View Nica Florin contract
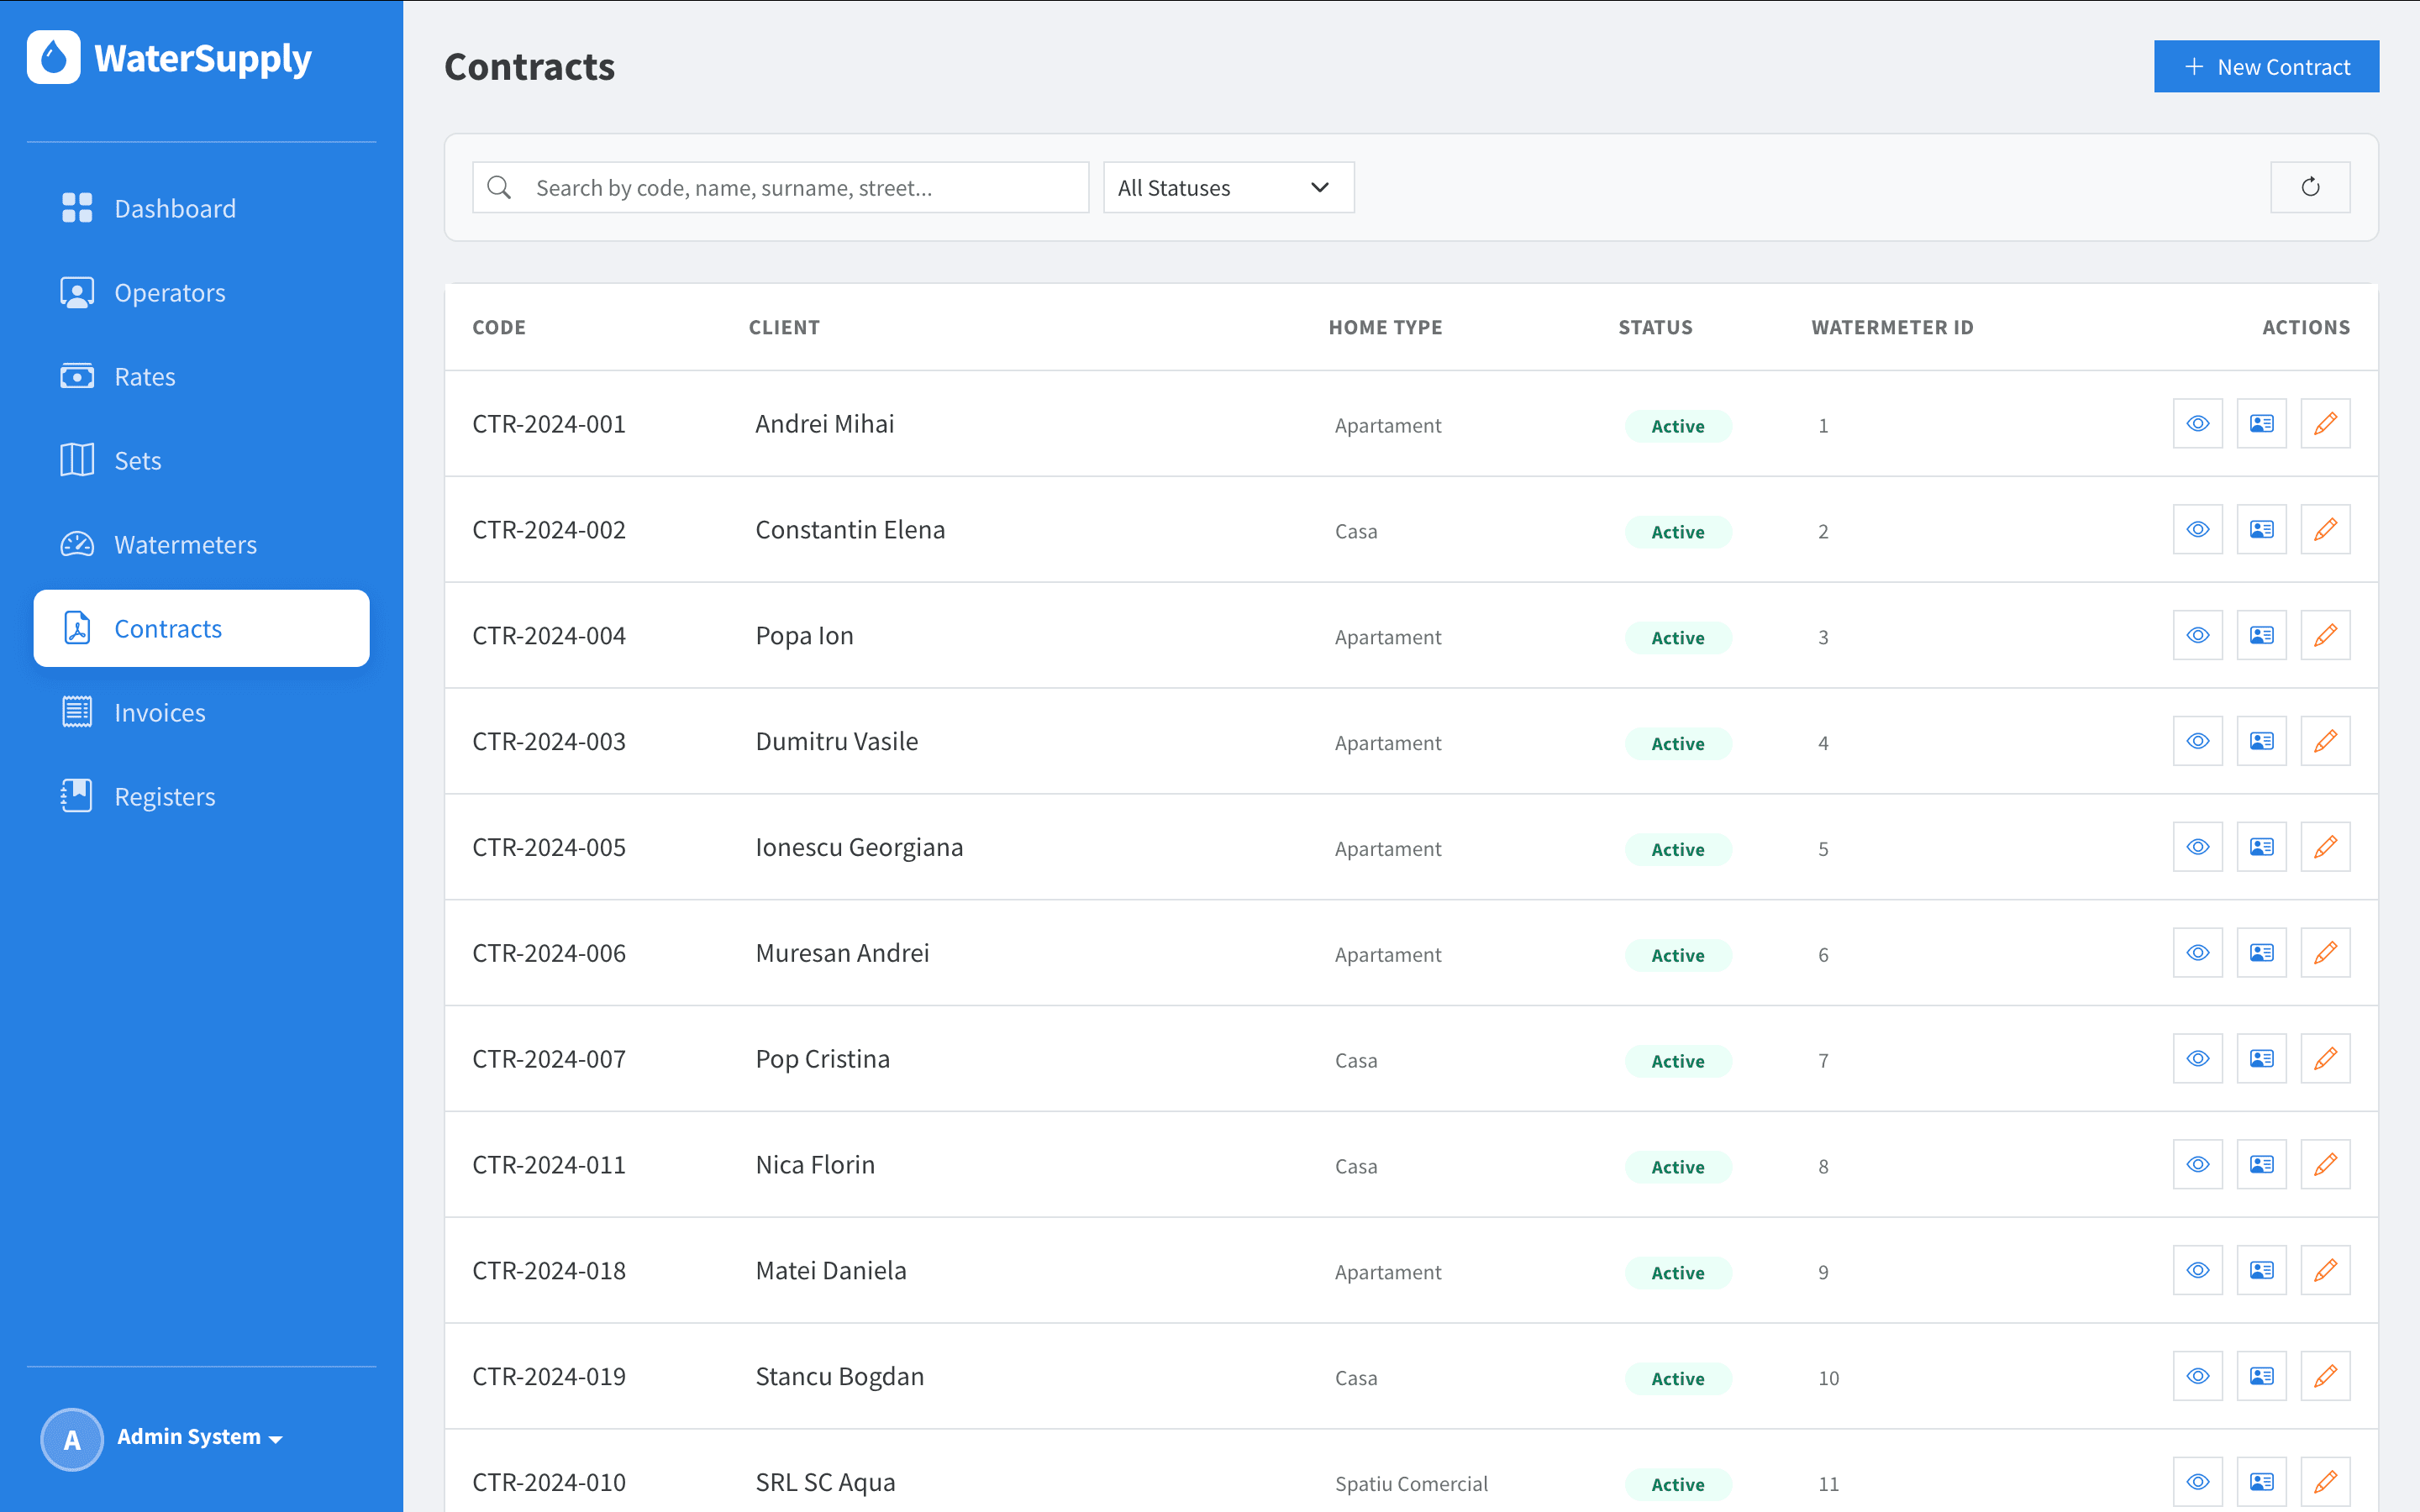2420x1512 pixels. click(x=2197, y=1165)
